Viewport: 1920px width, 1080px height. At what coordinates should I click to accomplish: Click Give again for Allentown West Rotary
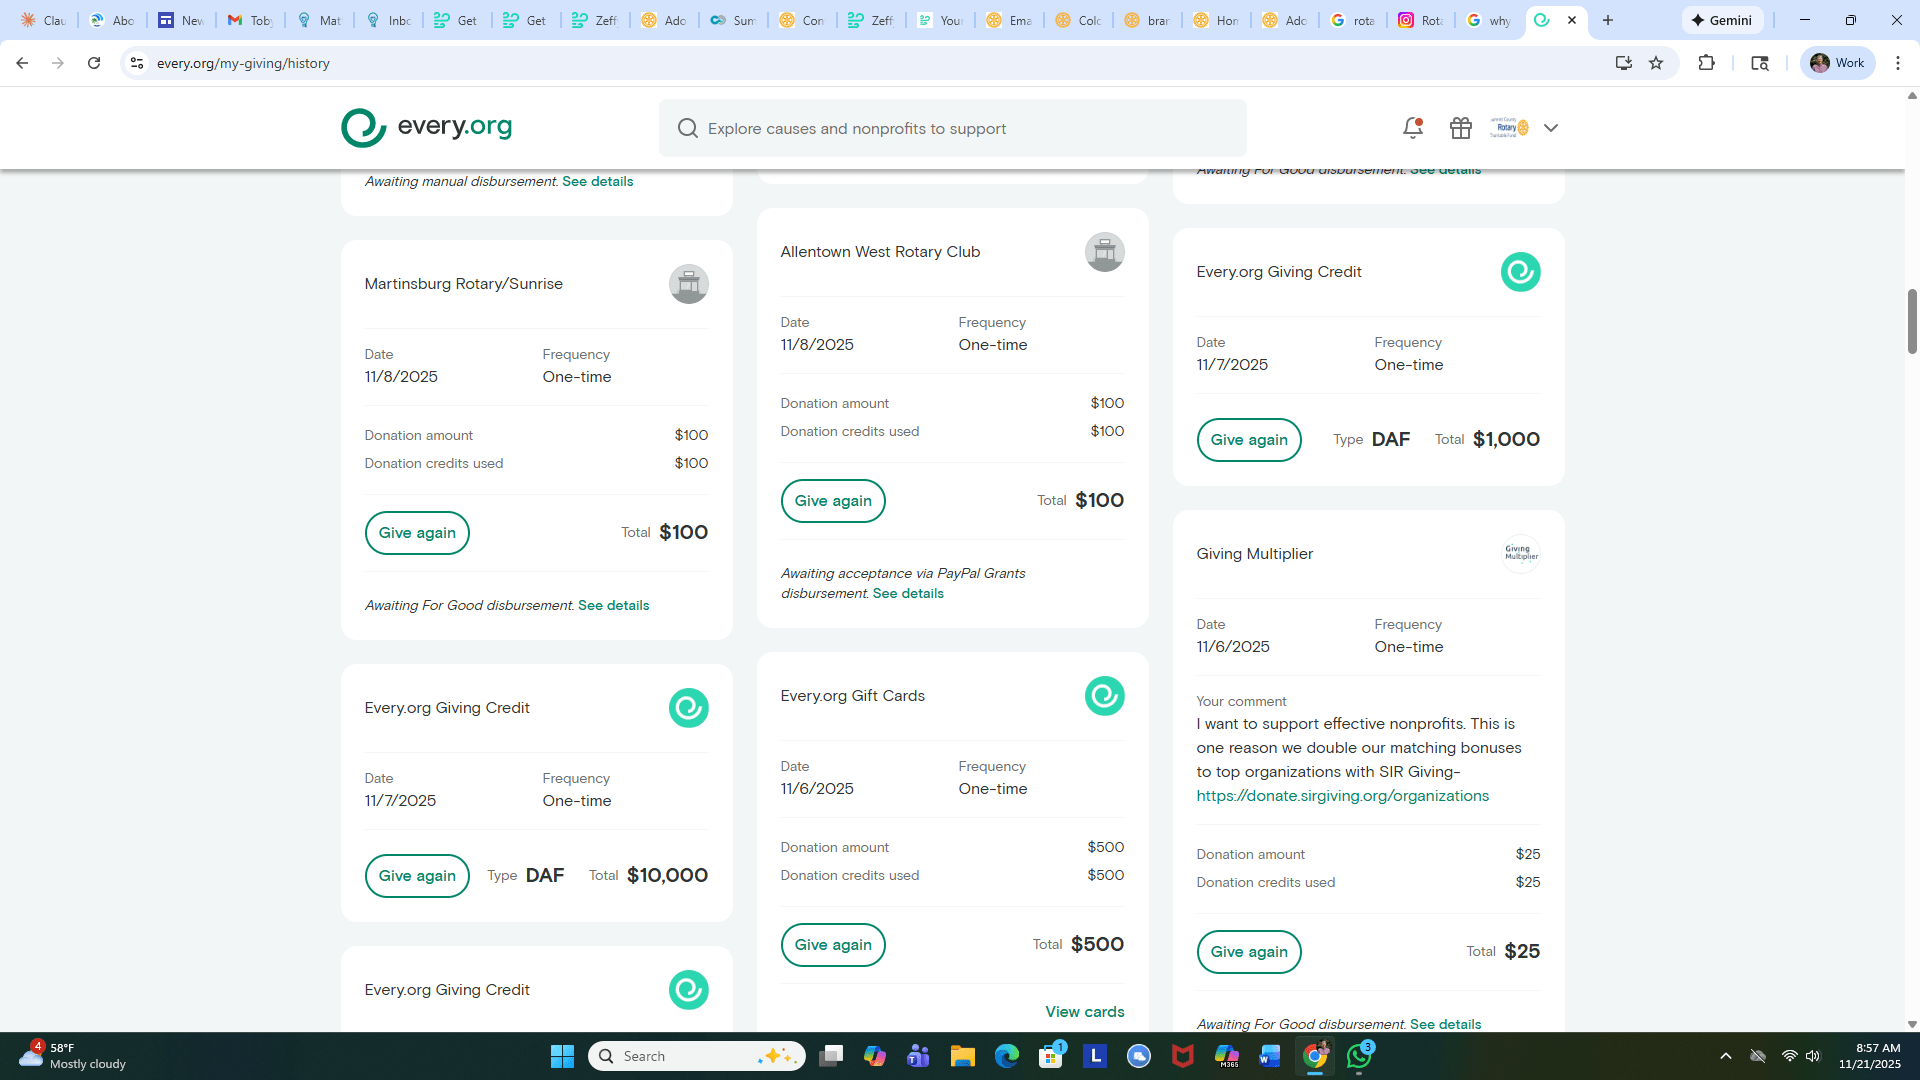[832, 501]
